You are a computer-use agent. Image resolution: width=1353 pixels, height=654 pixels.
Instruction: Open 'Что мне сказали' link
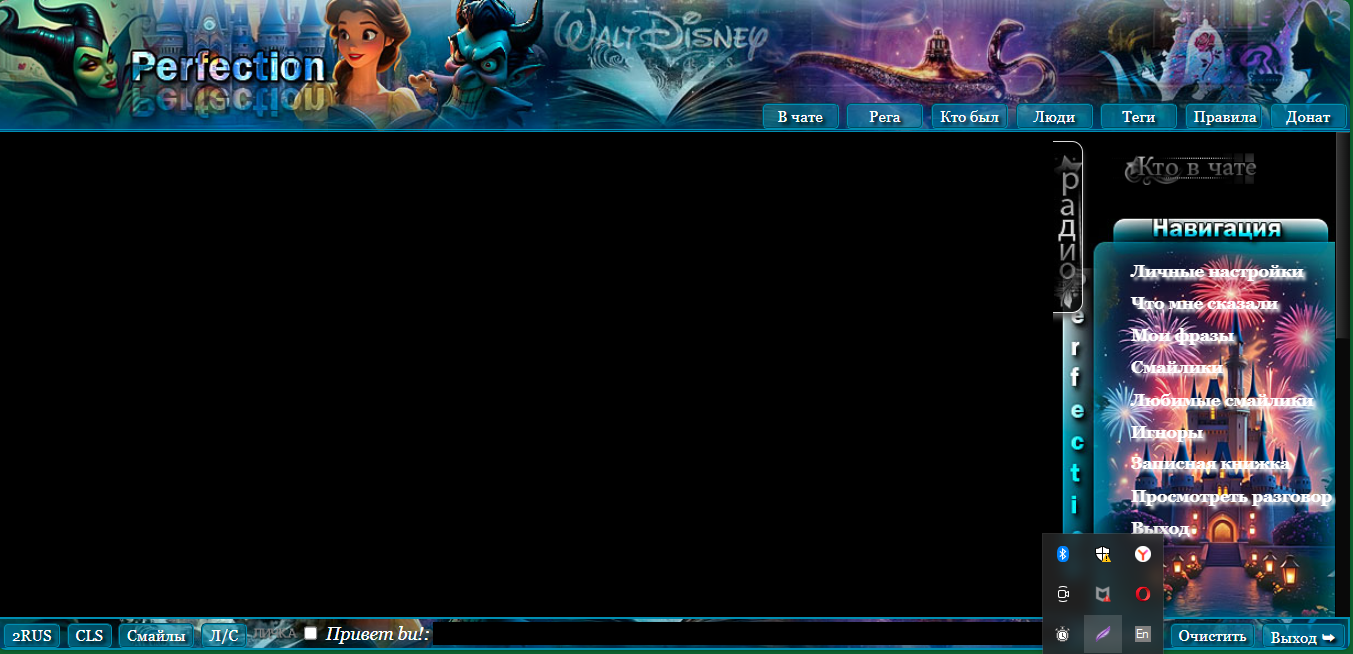tap(1204, 304)
